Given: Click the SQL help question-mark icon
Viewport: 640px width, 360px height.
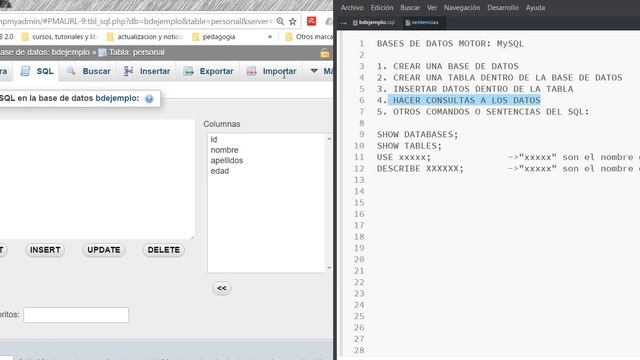Looking at the screenshot, I should pyautogui.click(x=149, y=99).
